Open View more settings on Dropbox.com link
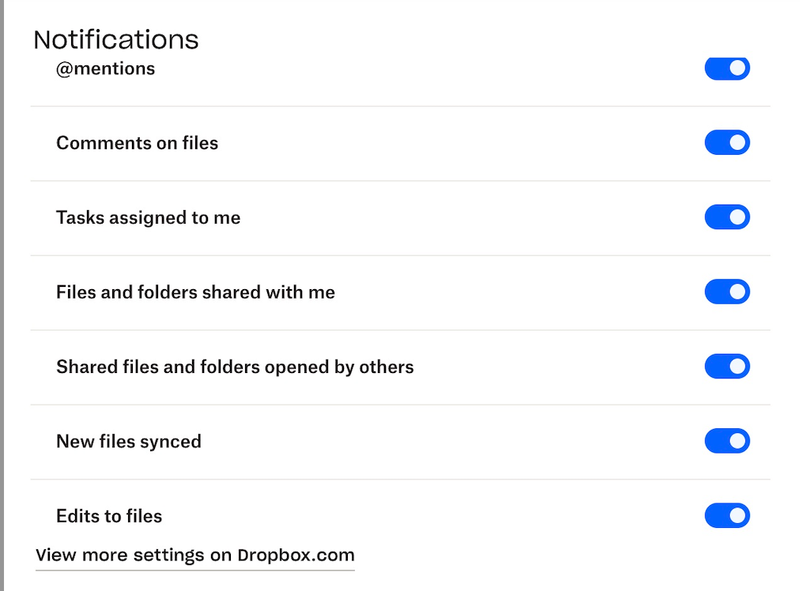 coord(195,555)
